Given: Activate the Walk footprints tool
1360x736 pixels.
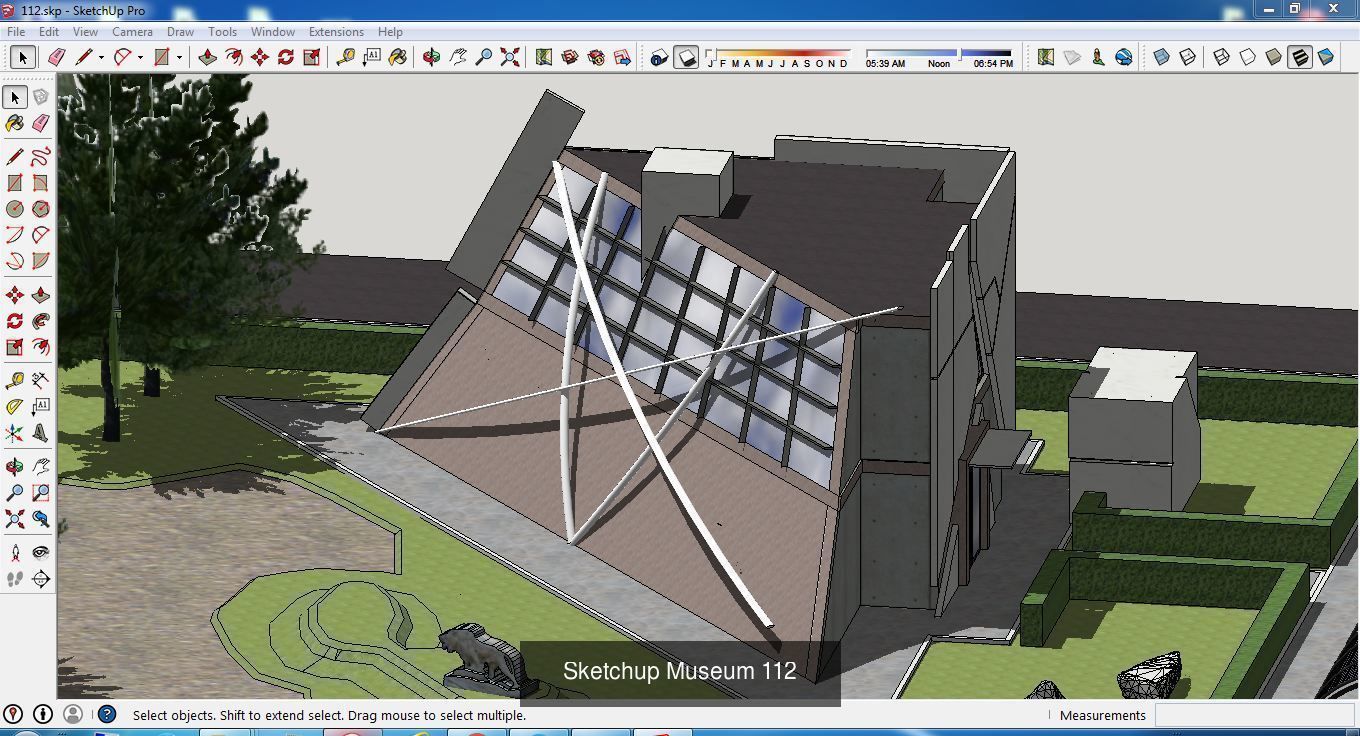Looking at the screenshot, I should [14, 578].
